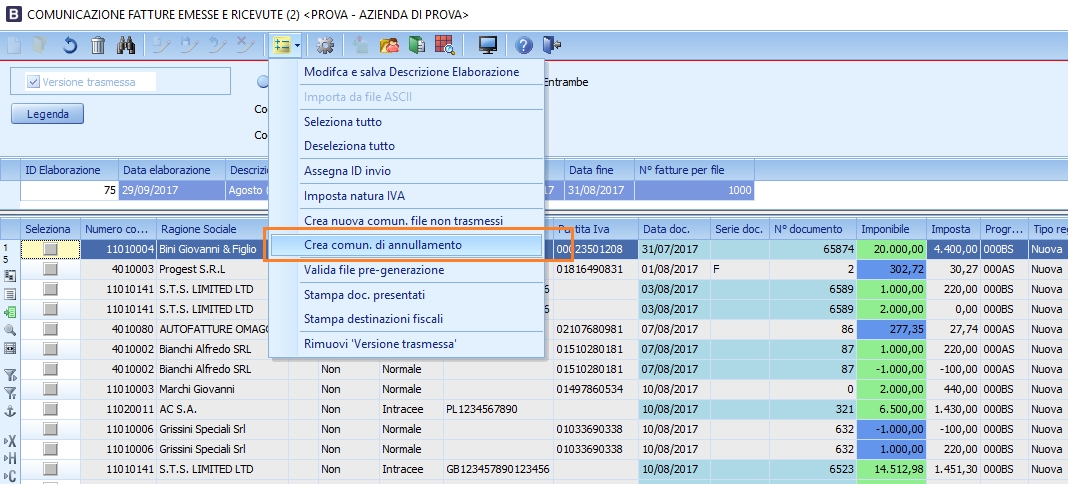The image size is (1068, 484).
Task: Choose Crea nuova comun. file non trasmessi
Action: click(403, 221)
